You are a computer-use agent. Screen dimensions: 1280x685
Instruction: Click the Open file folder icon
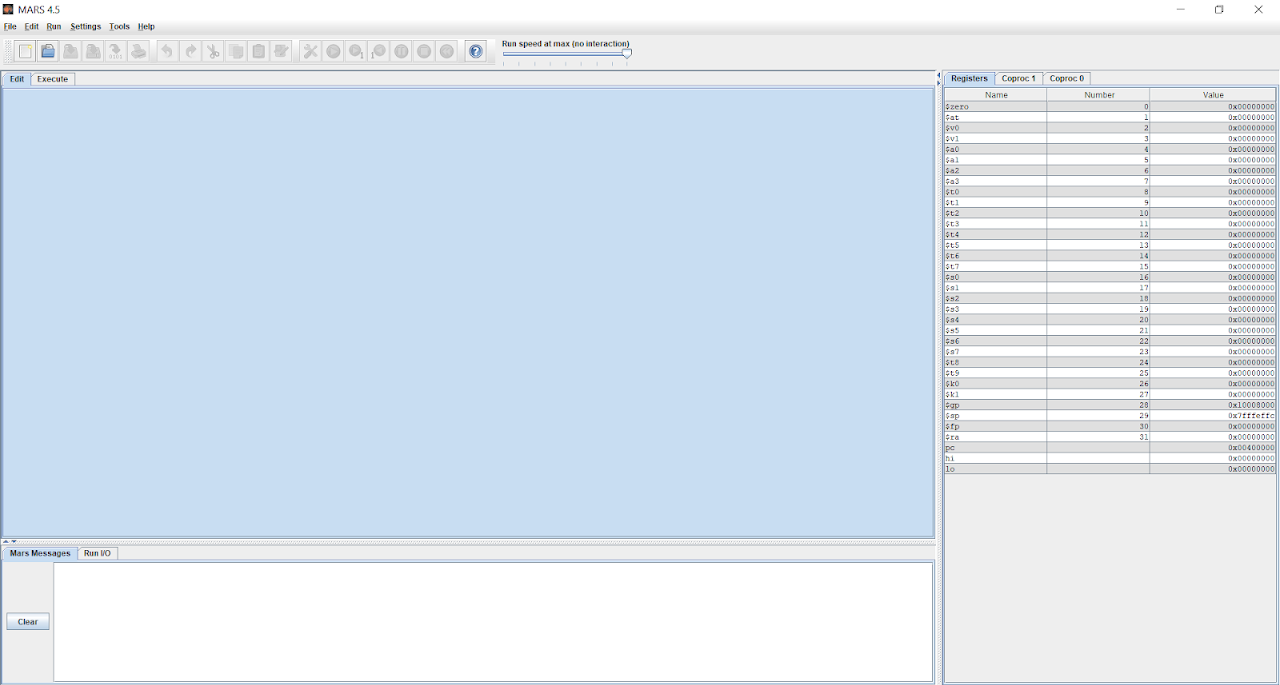pyautogui.click(x=48, y=52)
